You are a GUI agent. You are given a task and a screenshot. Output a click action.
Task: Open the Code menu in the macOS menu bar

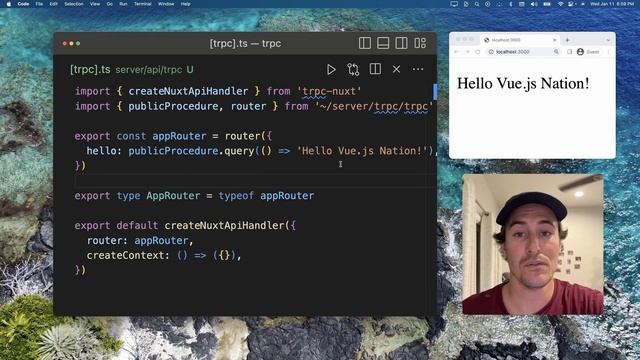tap(23, 4)
